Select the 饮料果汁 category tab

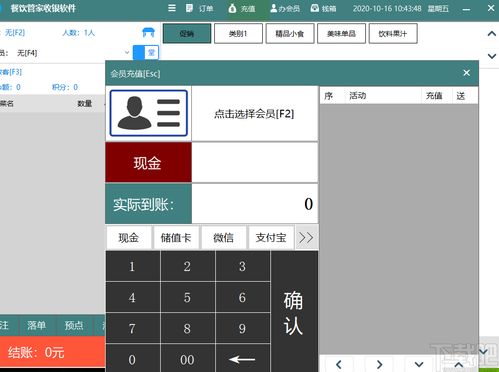click(x=393, y=33)
